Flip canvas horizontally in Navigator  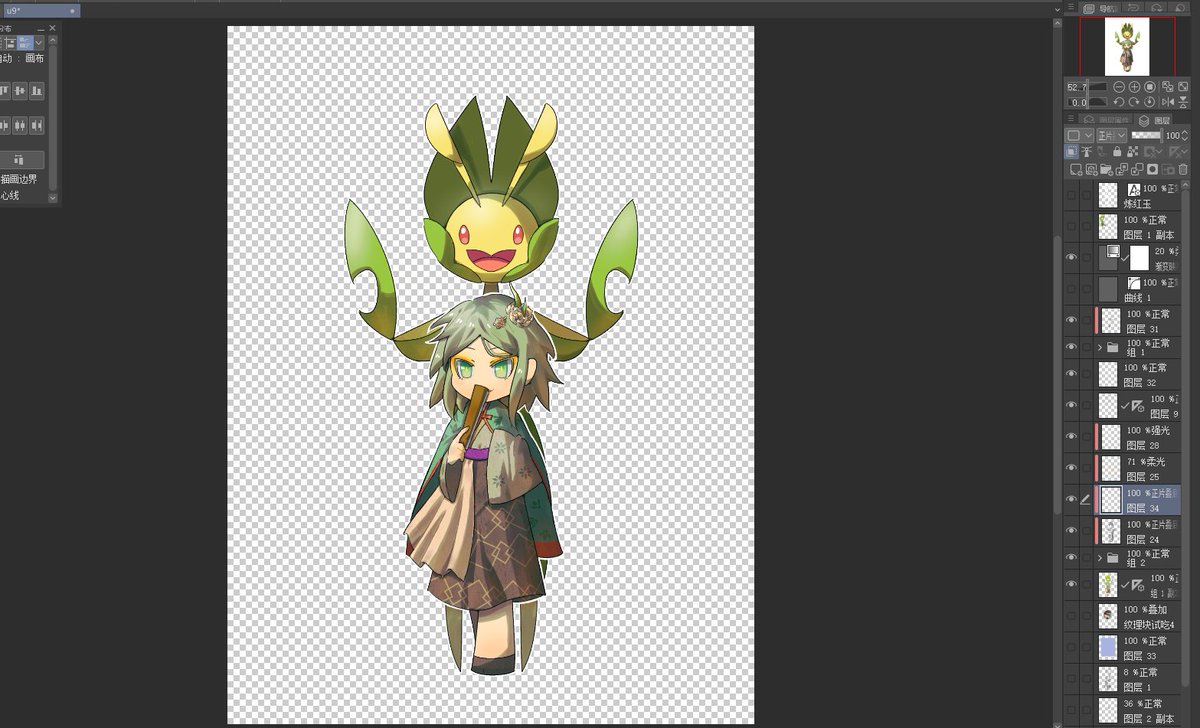tap(1168, 102)
